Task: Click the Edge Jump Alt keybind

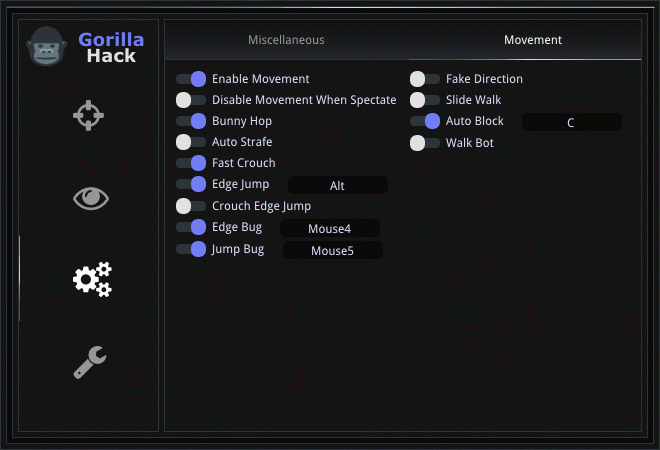Action: tap(337, 185)
